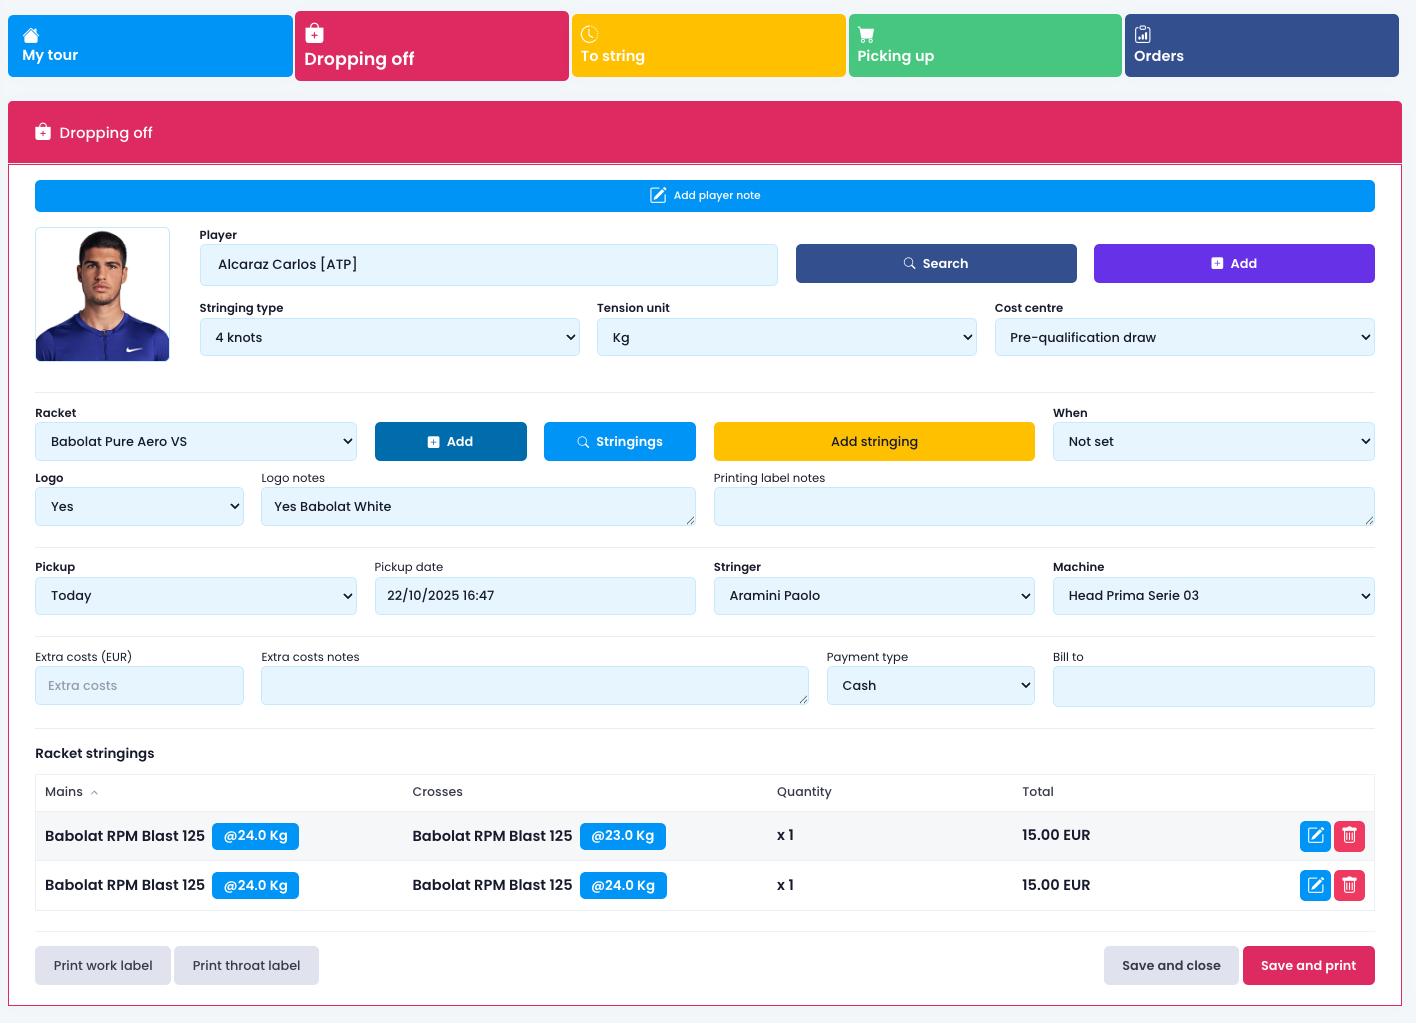Click the edit icon for first stringing row

1315,836
